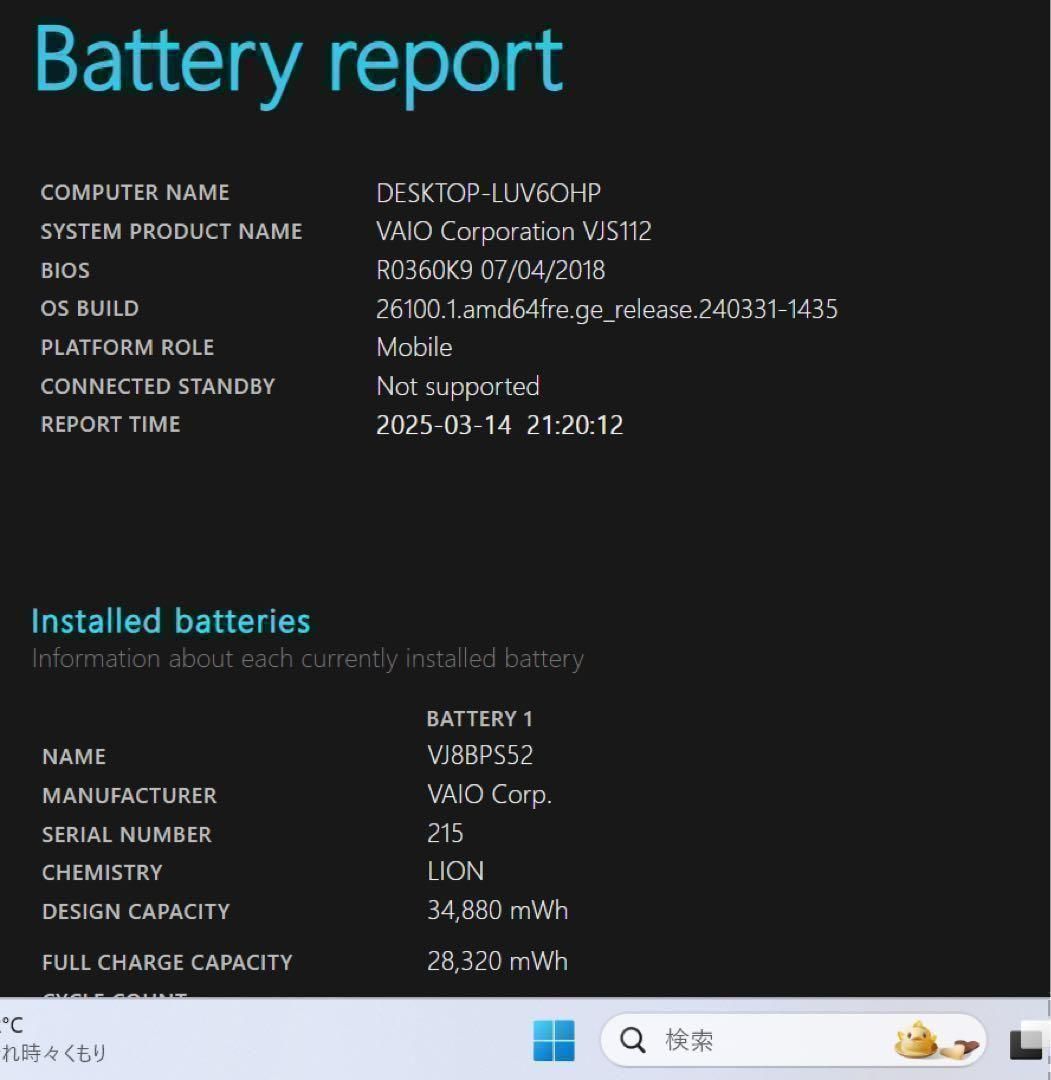
Task: Click in the 検索 search field
Action: [x=760, y=1041]
